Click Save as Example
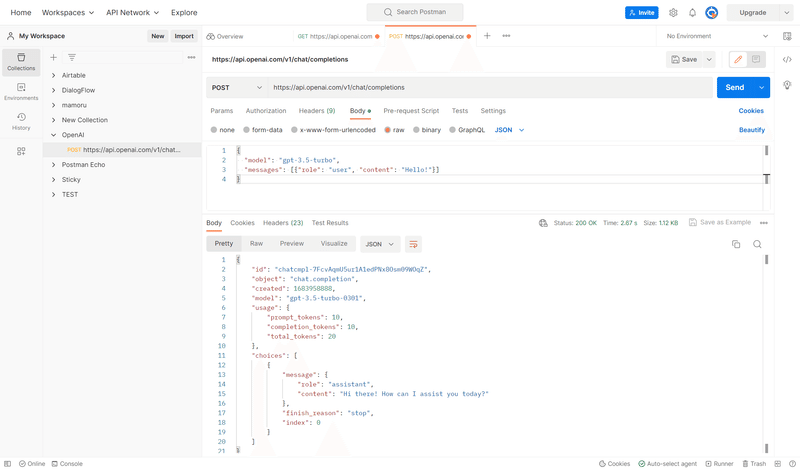Image resolution: width=800 pixels, height=470 pixels. point(720,222)
